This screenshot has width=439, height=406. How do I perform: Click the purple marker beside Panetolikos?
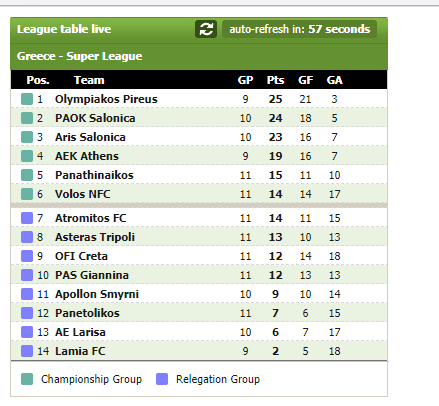click(27, 313)
